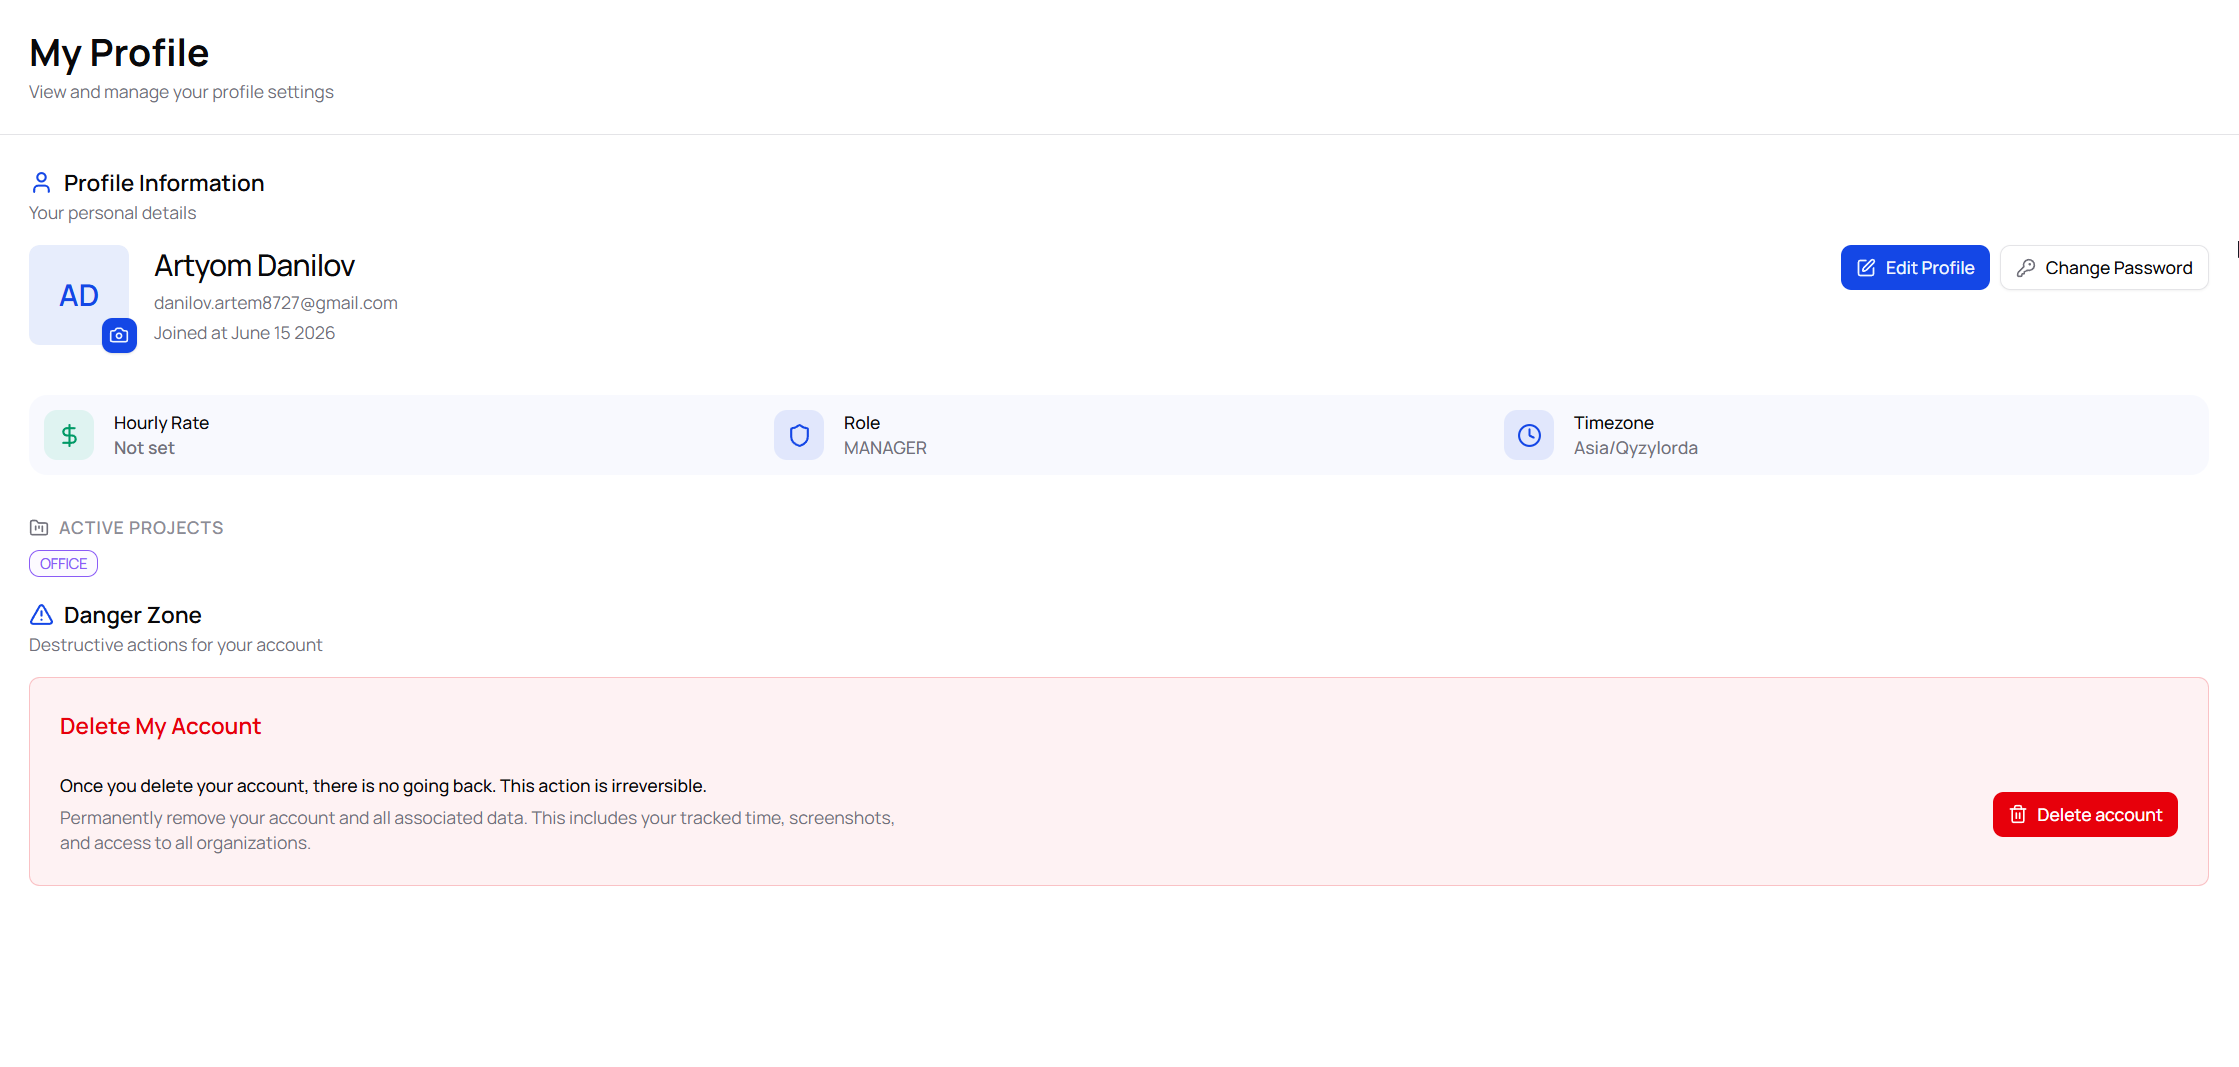Click the warning triangle Danger Zone icon
Screen dimensions: 2239x1067
click(41, 614)
